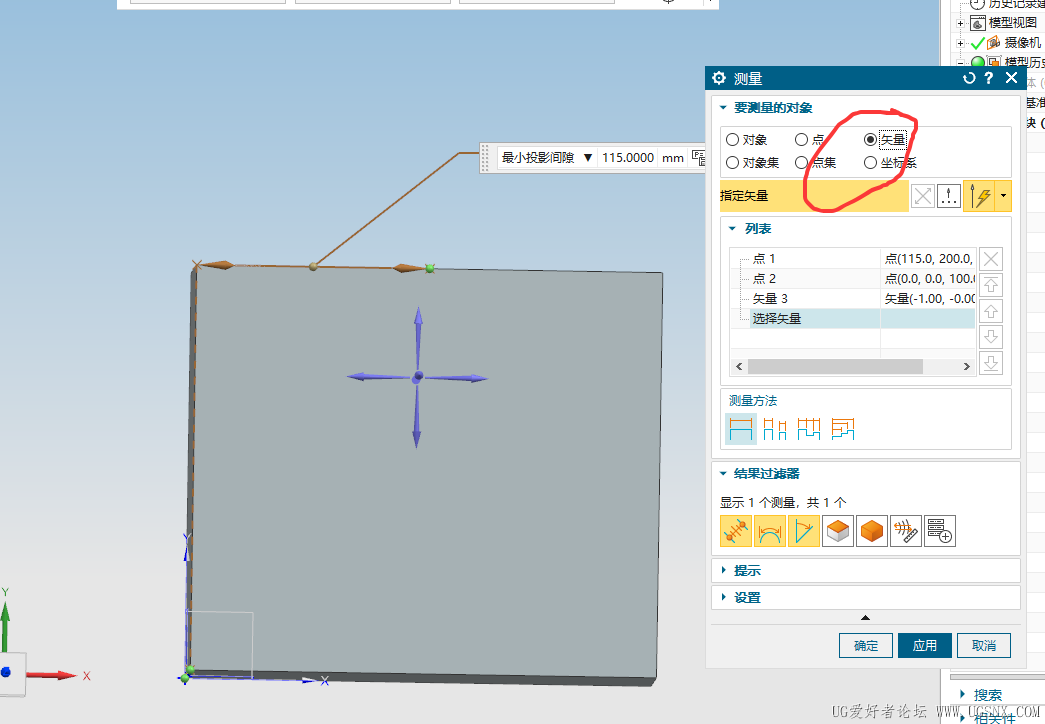Screen dimensions: 1045x724
Task: Click the move-to-top arrow icon beside list
Action: pyautogui.click(x=991, y=285)
